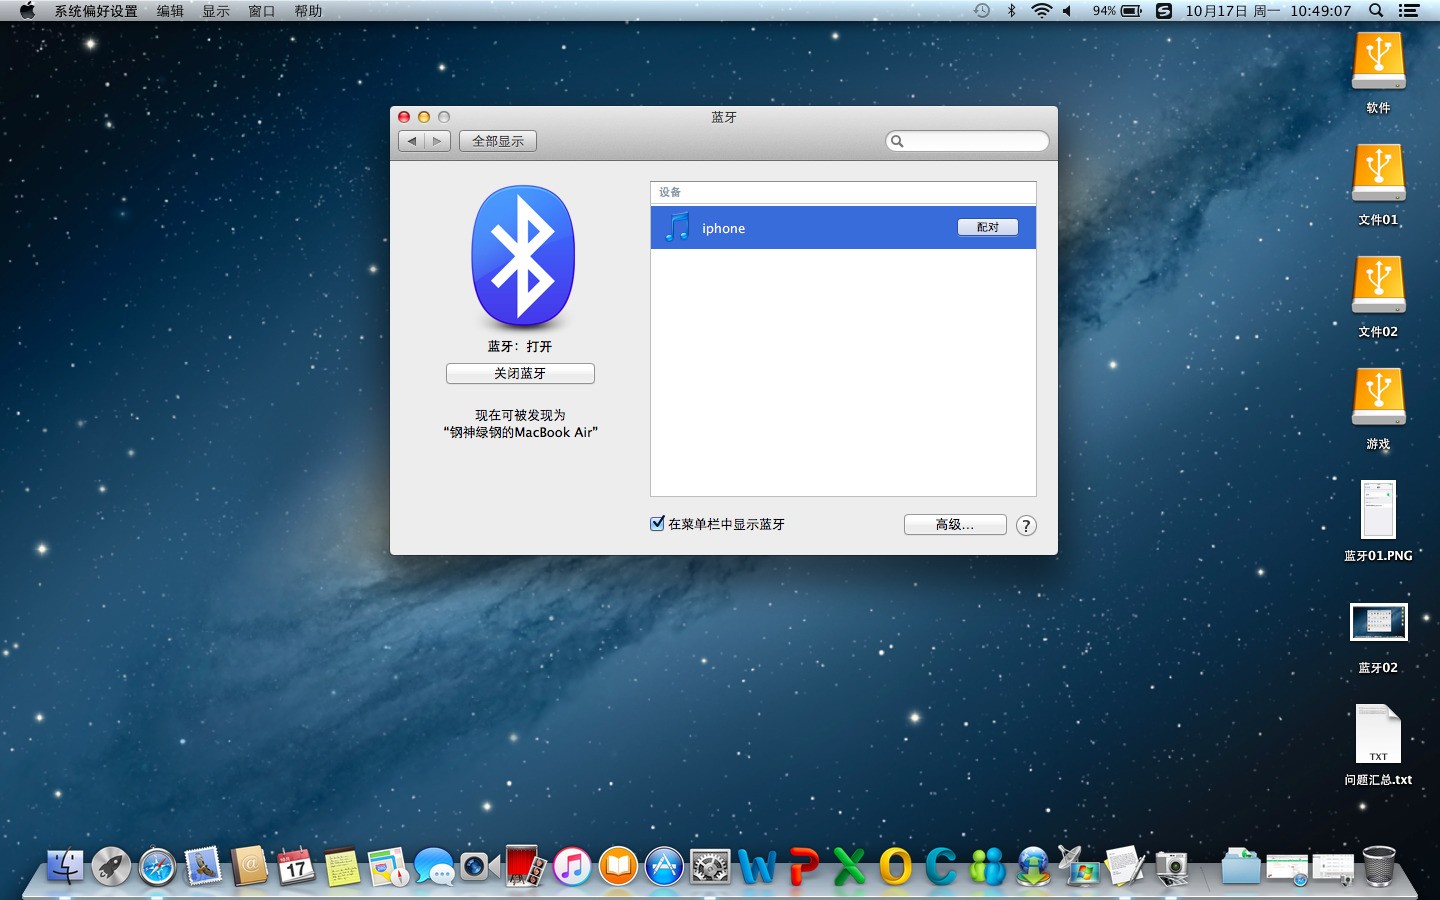
Task: Open the camera capture app in Dock
Action: pyautogui.click(x=1171, y=866)
